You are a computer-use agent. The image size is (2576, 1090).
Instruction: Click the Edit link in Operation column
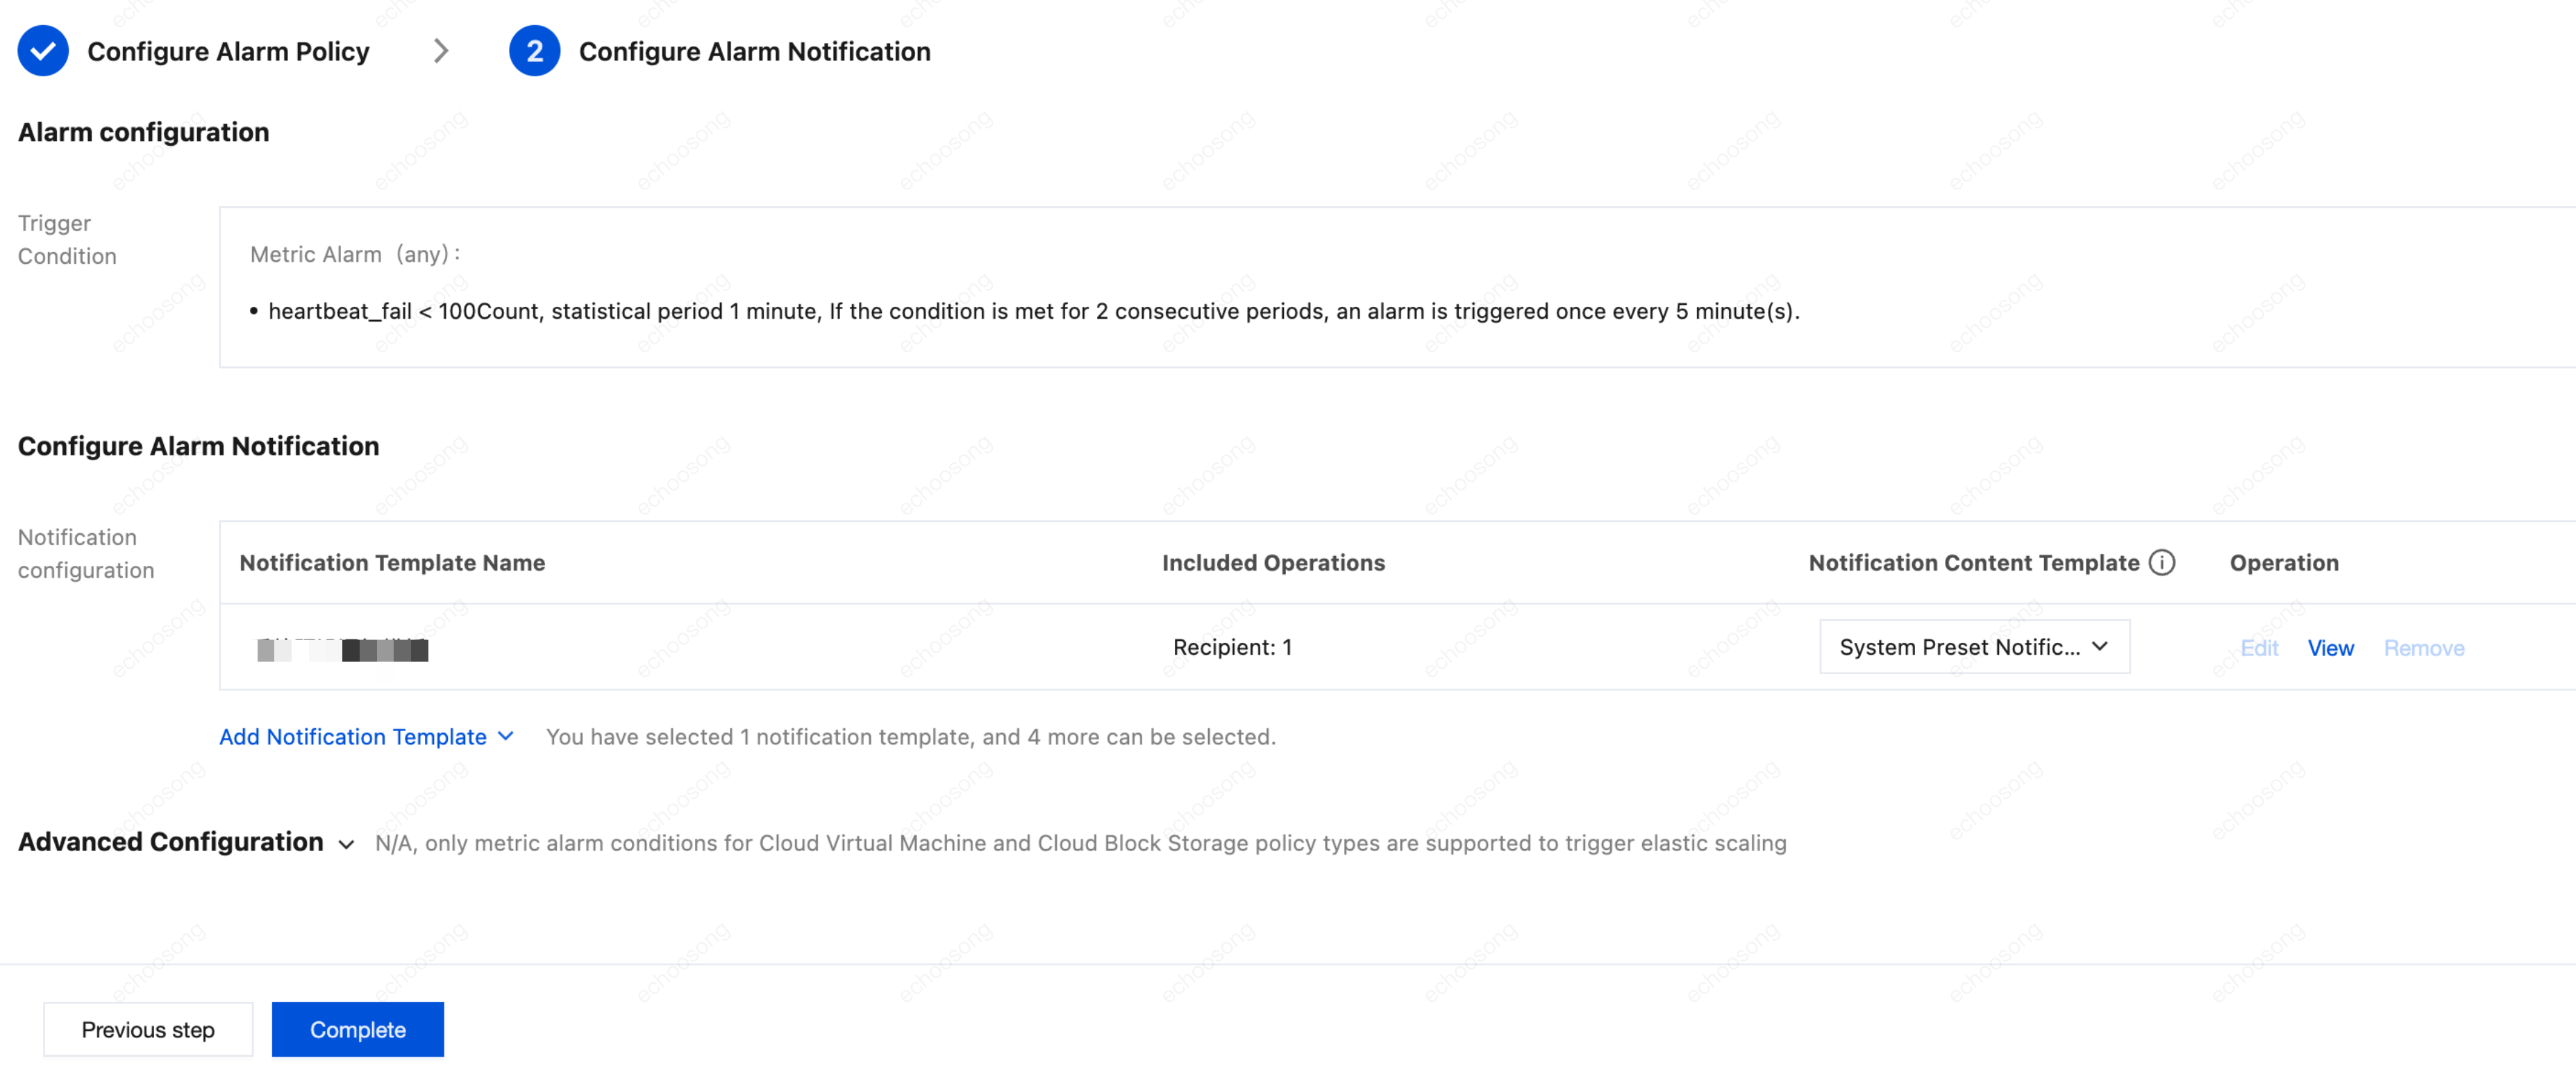2259,648
